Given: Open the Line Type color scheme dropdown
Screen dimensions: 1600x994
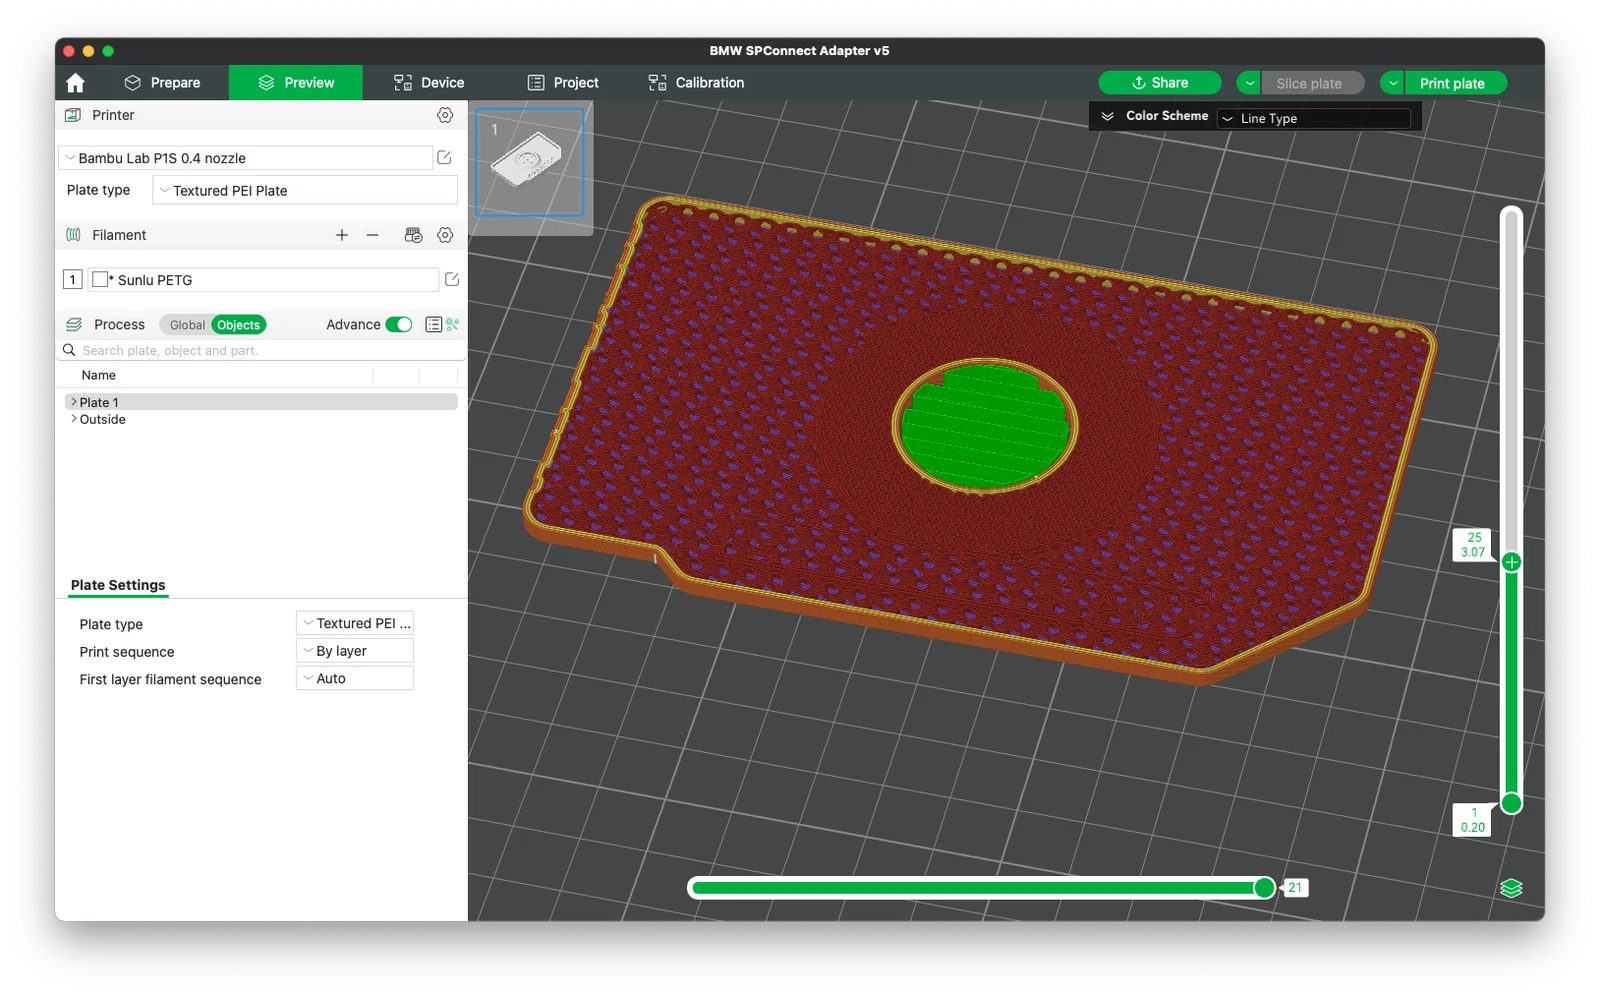Looking at the screenshot, I should tap(1314, 118).
